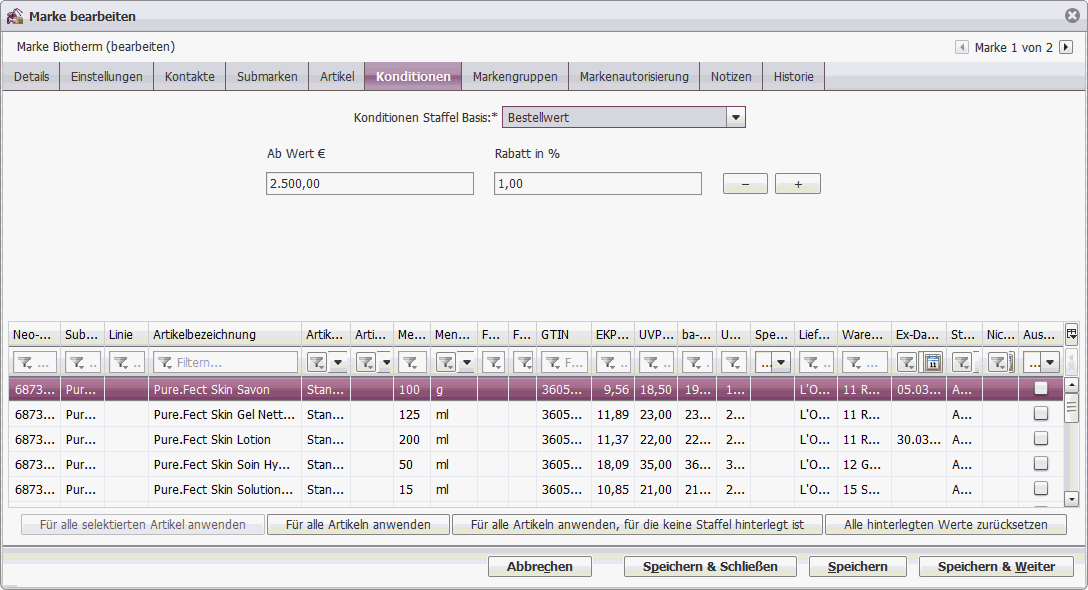Click the filter icon under the Ex-Da... column
Viewport: 1088px width, 590px height.
pyautogui.click(x=906, y=362)
